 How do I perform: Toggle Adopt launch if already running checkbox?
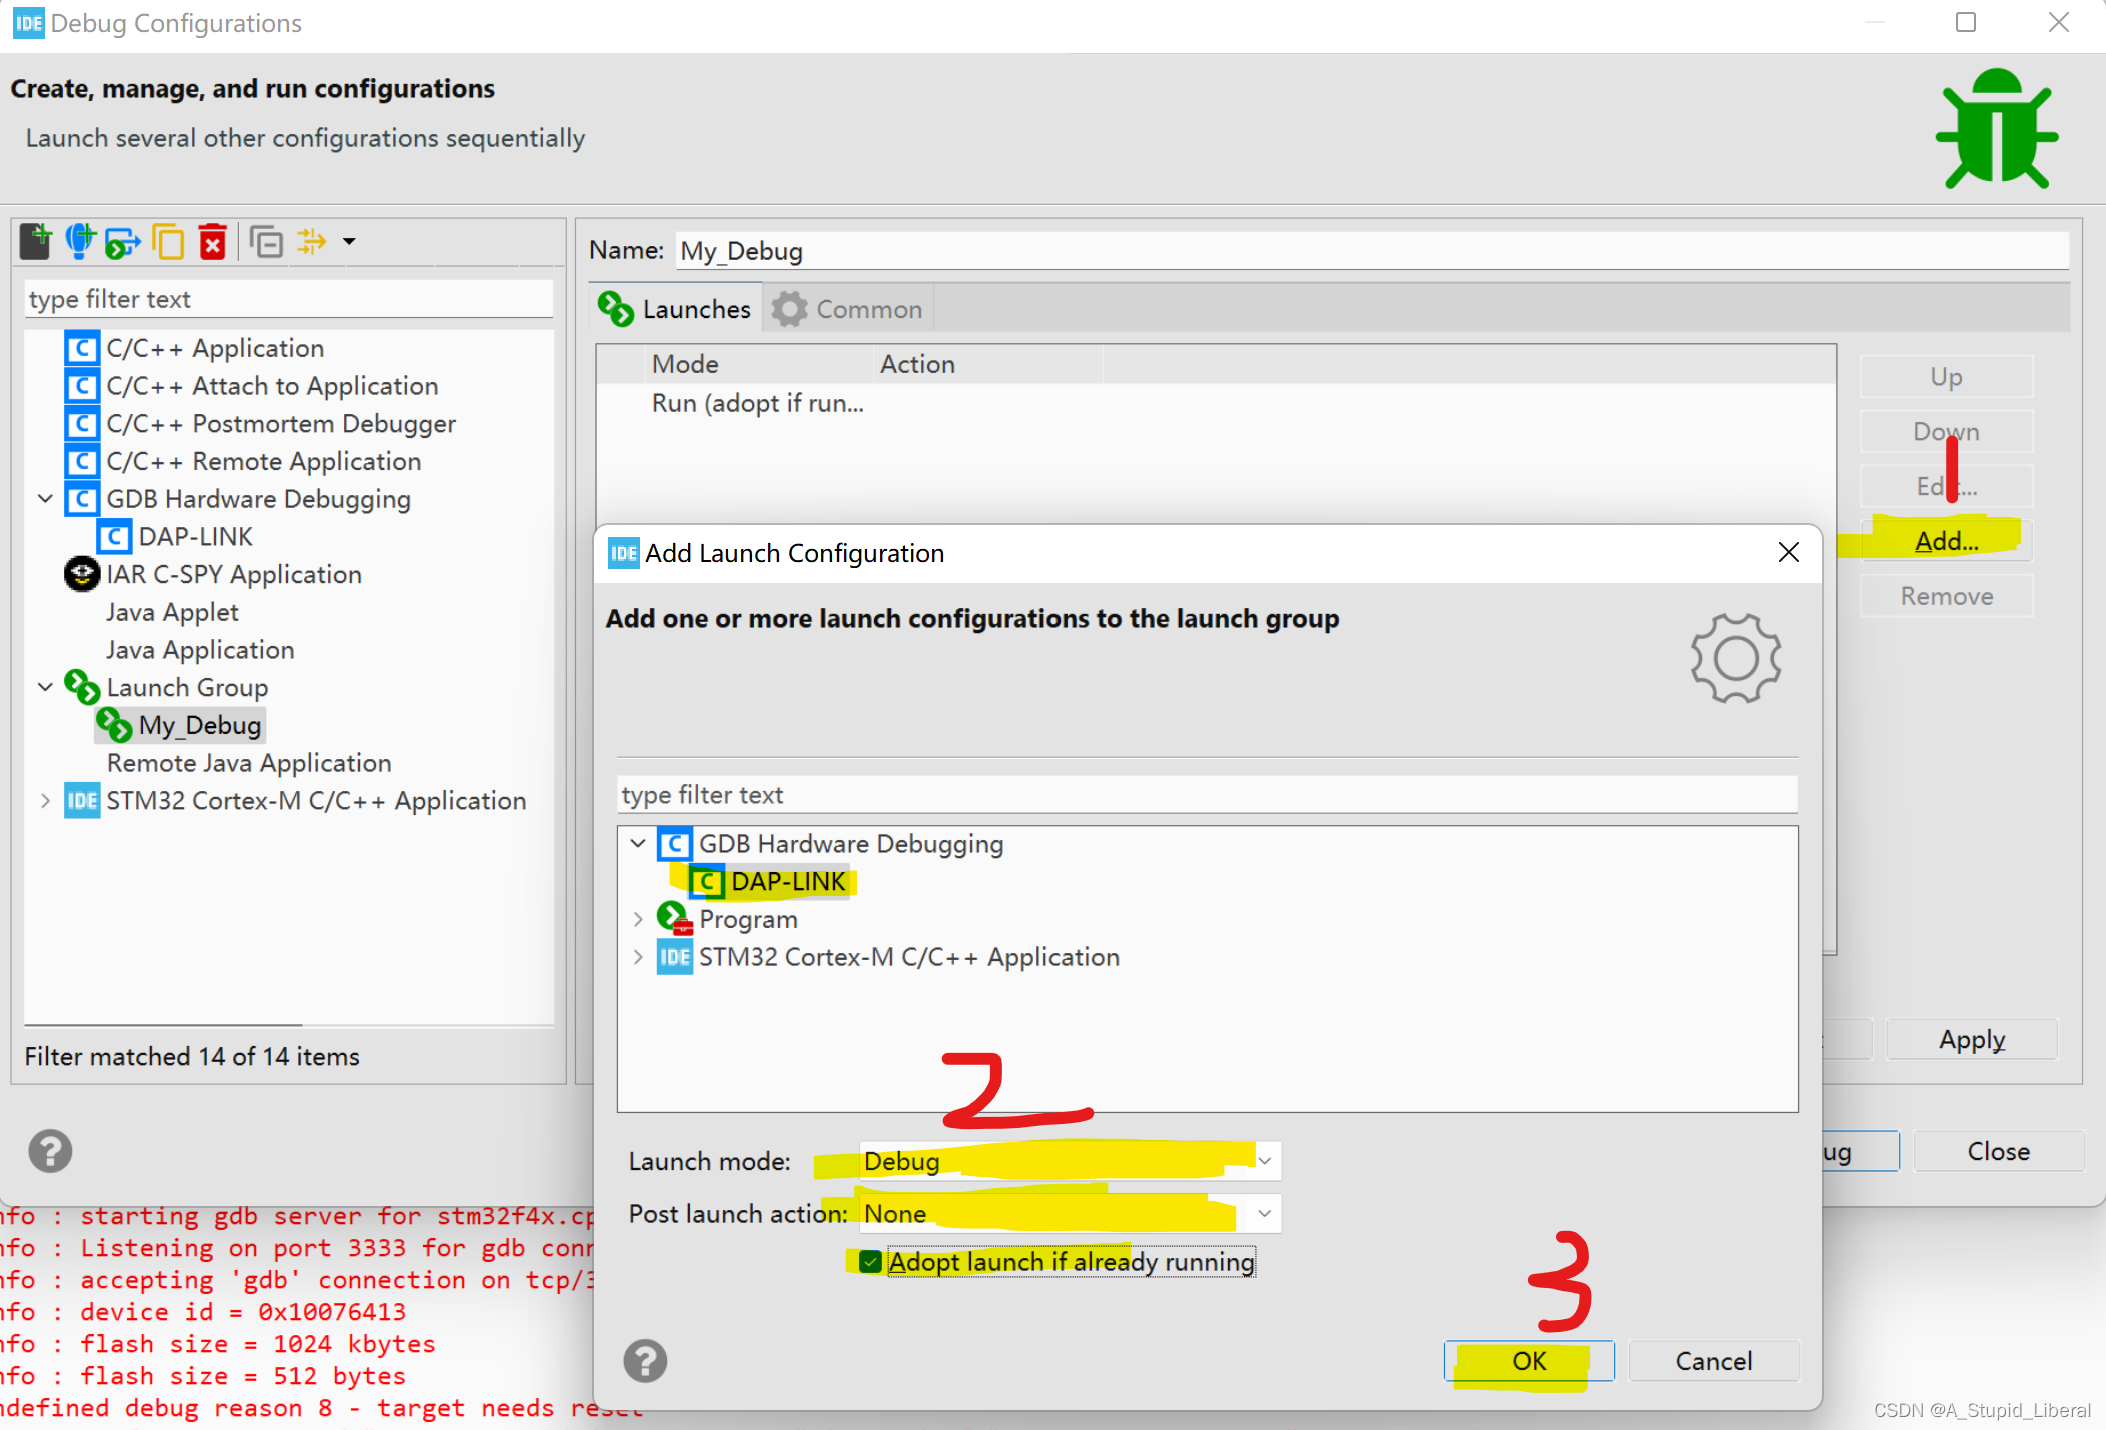point(870,1262)
